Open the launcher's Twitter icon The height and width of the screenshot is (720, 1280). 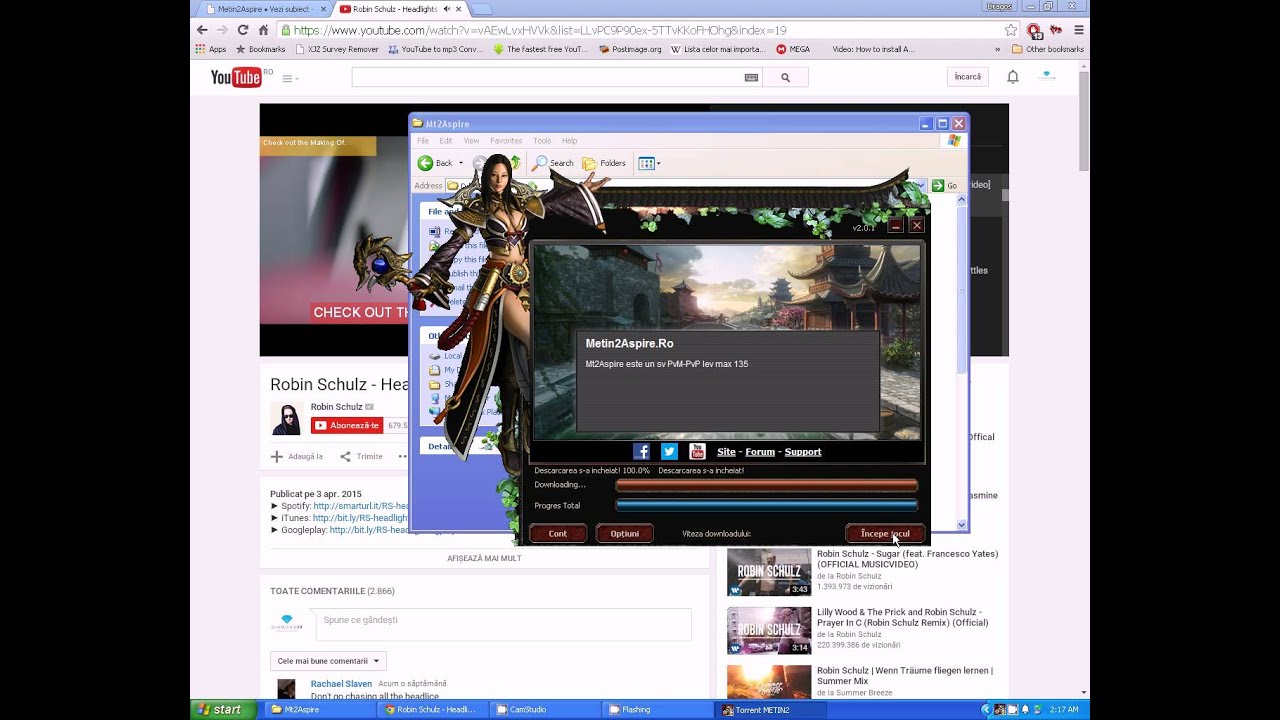pos(669,452)
